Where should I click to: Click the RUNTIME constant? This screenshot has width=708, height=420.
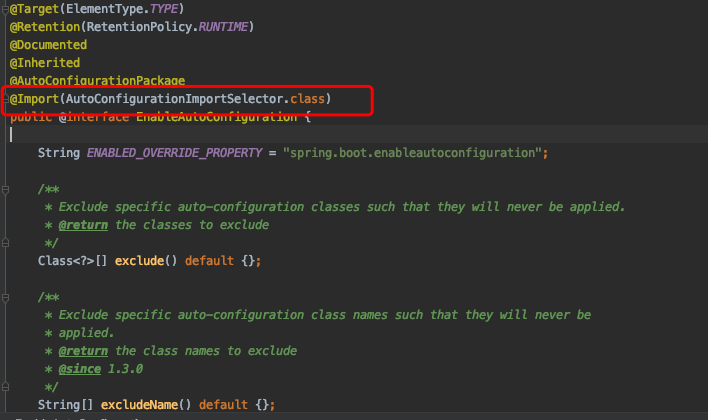[223, 27]
